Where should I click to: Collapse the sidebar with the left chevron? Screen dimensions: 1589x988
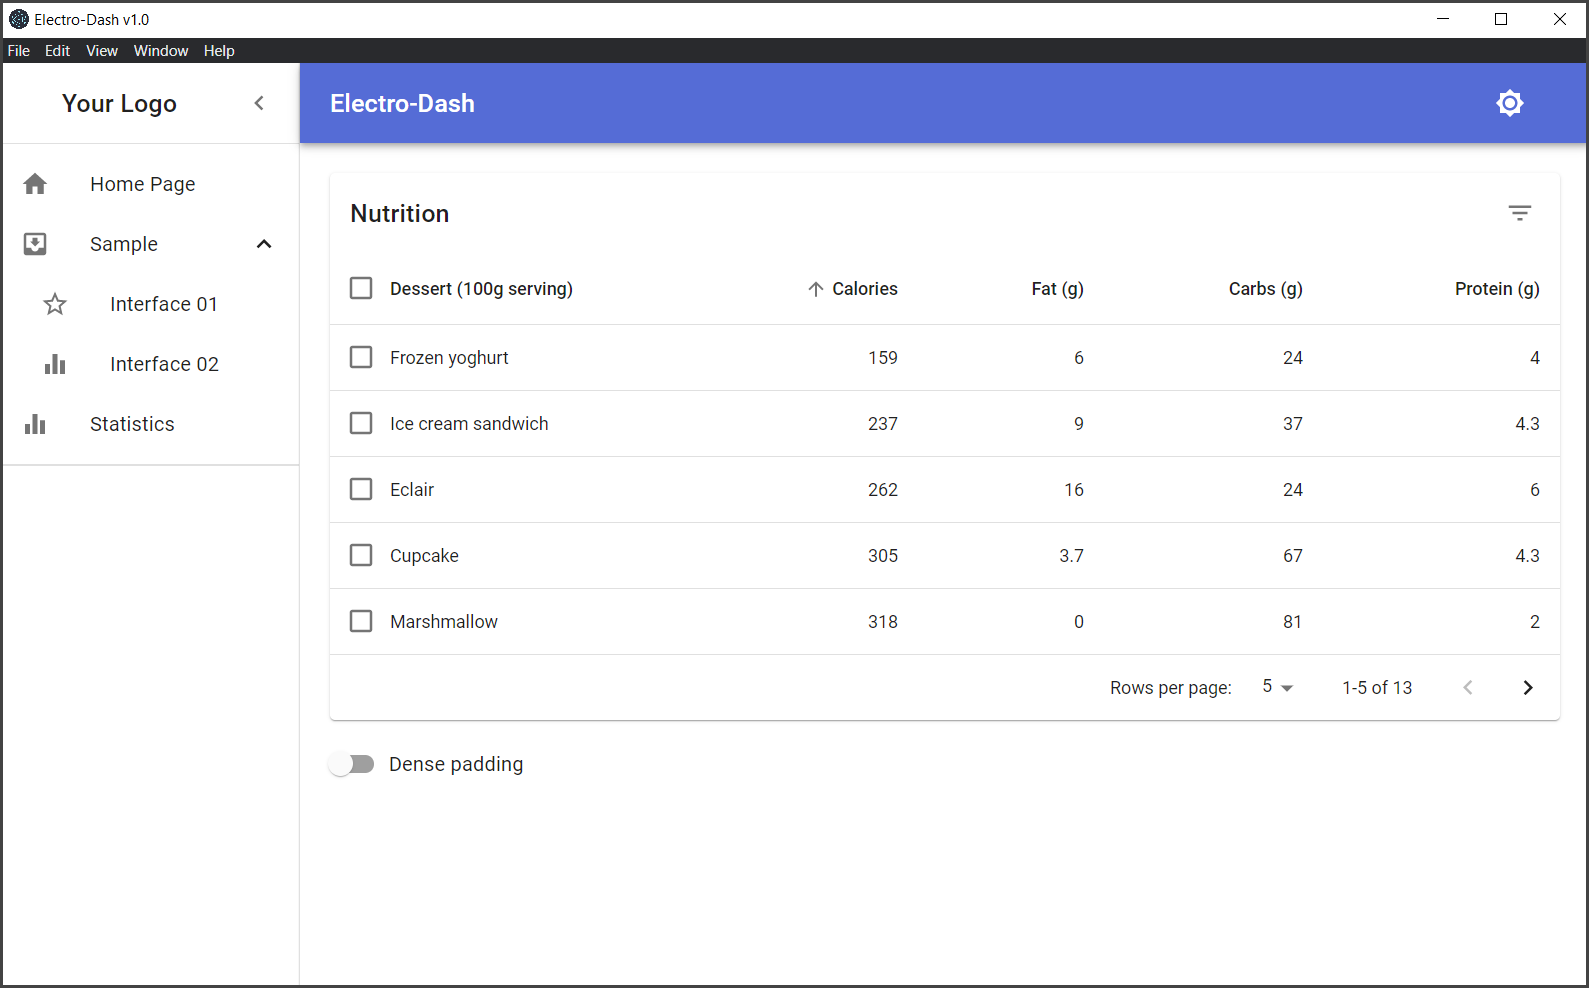pos(259,103)
